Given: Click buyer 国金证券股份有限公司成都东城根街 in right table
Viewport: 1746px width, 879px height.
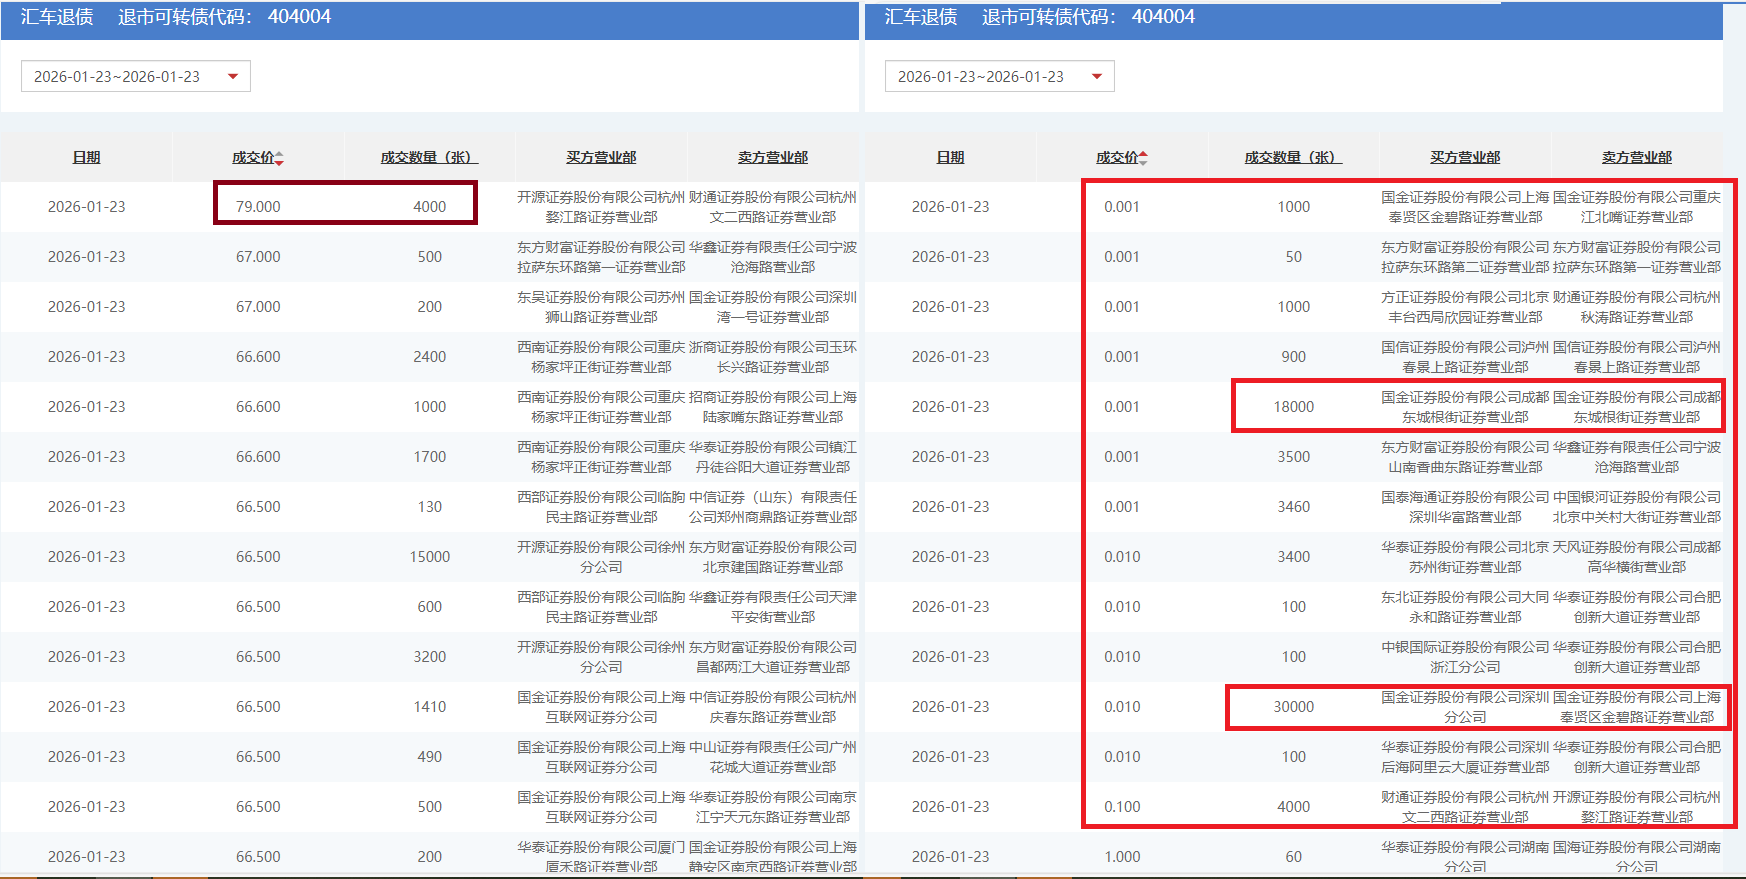Looking at the screenshot, I should point(1465,407).
